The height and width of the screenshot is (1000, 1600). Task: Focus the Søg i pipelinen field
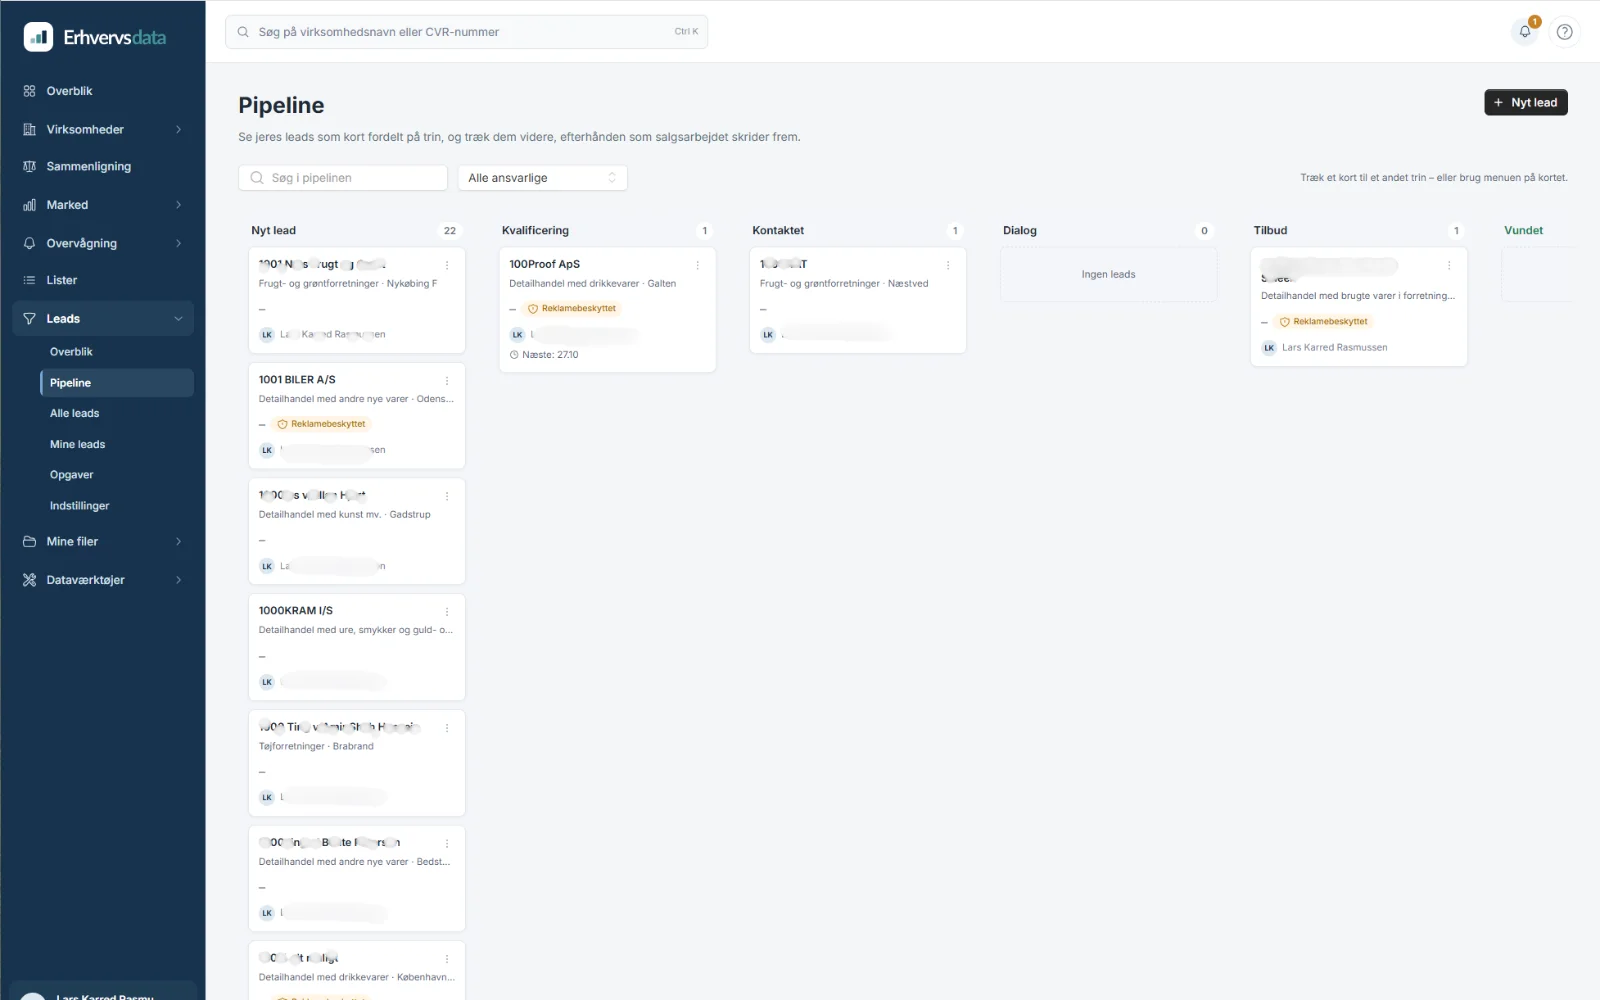[343, 178]
